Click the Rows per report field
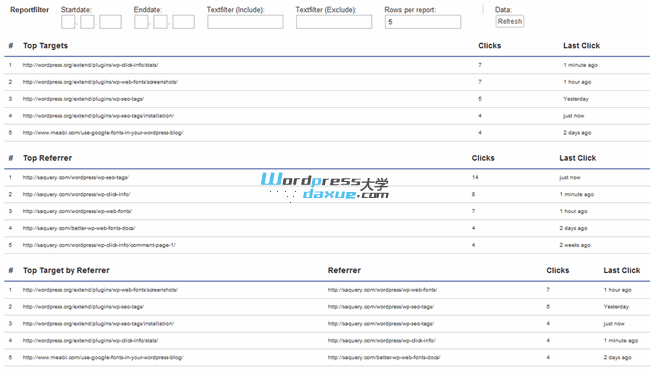The width and height of the screenshot is (650, 373). pos(422,22)
